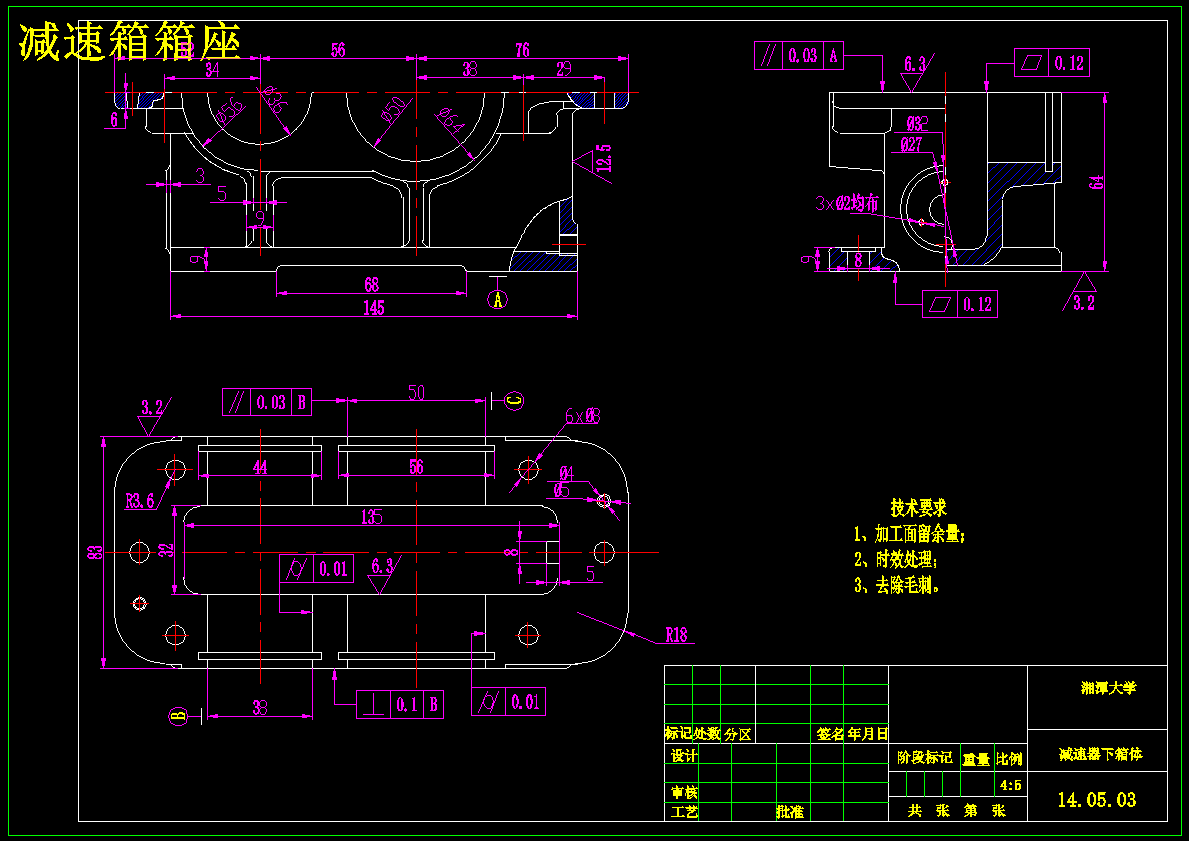1189x841 pixels.
Task: Click the parallelism frame 0.03 A
Action: tap(798, 55)
